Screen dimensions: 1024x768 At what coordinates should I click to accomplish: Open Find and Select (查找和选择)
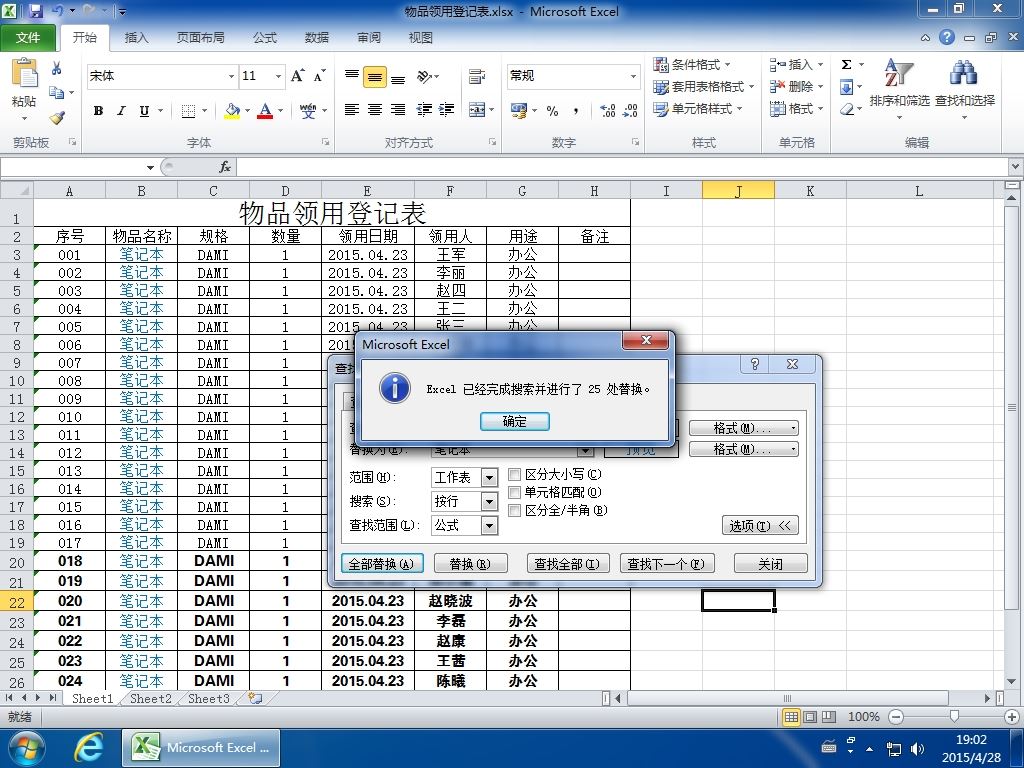tap(965, 88)
